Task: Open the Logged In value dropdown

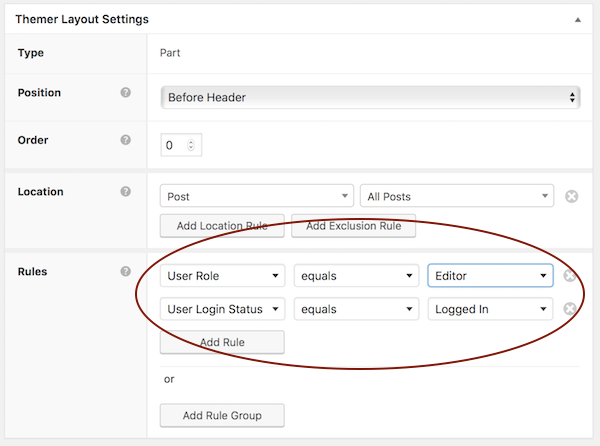Action: click(x=489, y=309)
